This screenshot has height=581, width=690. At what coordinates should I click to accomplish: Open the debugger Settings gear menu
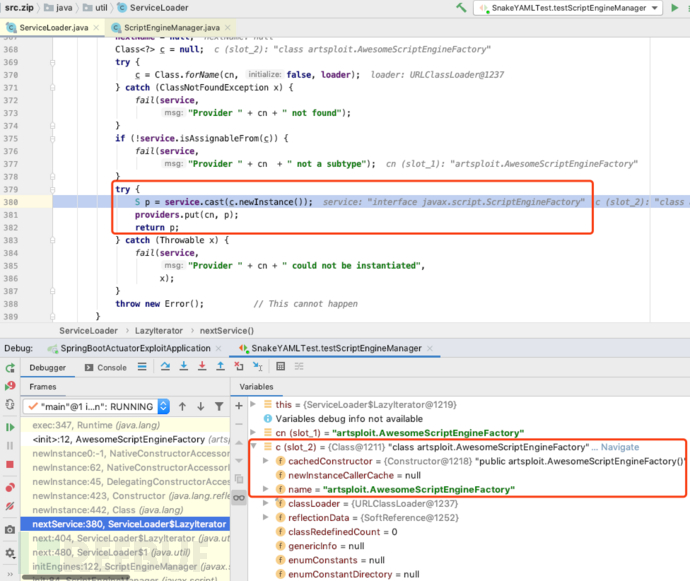(10, 553)
